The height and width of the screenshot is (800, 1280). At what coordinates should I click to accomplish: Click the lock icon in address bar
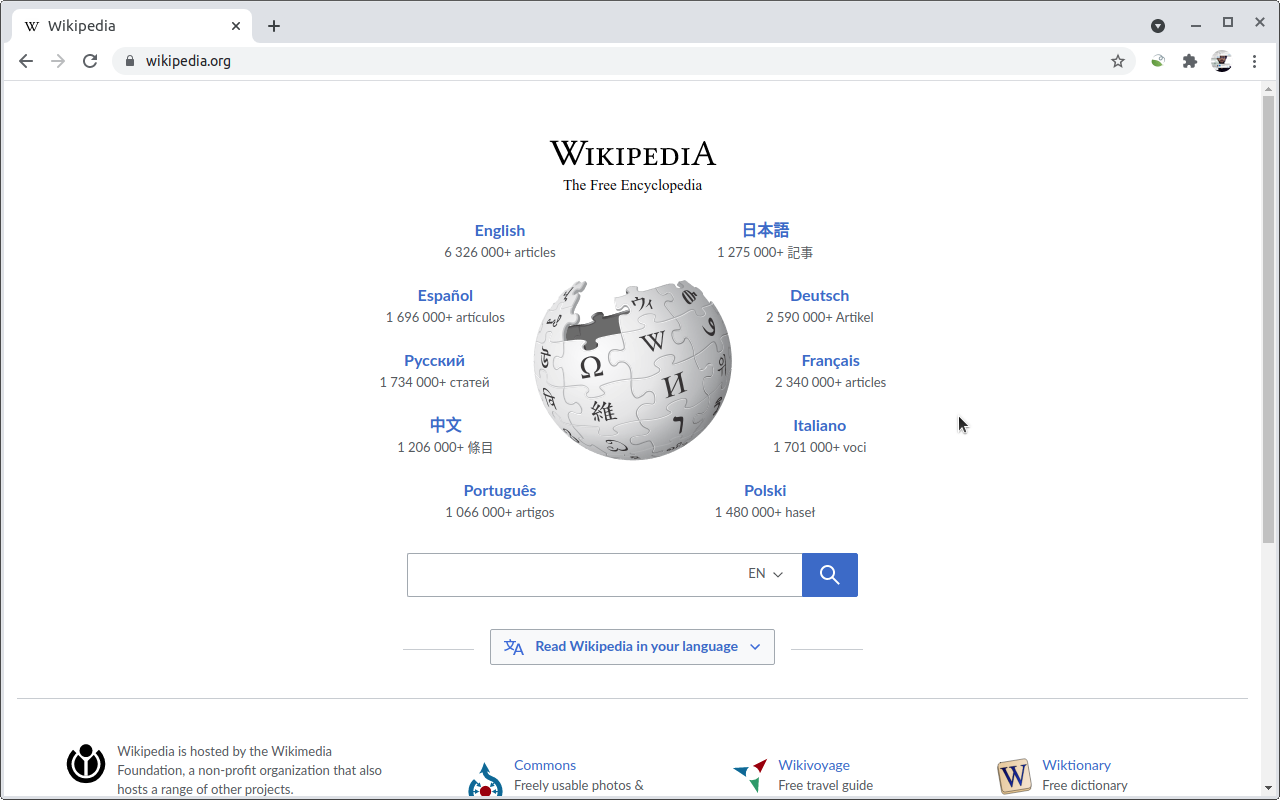pos(129,61)
